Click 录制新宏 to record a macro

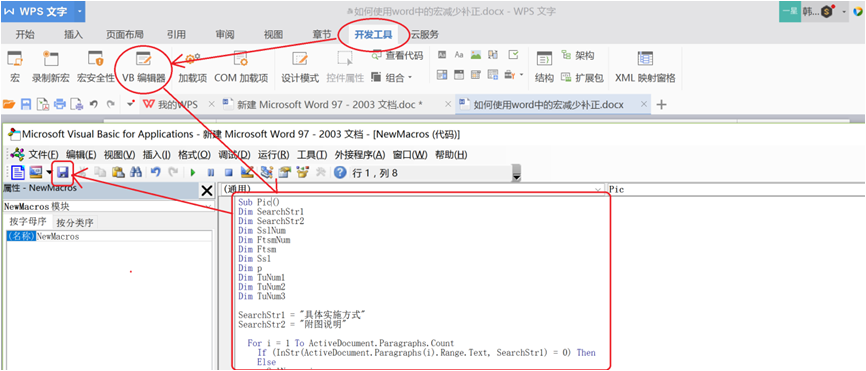tap(50, 67)
